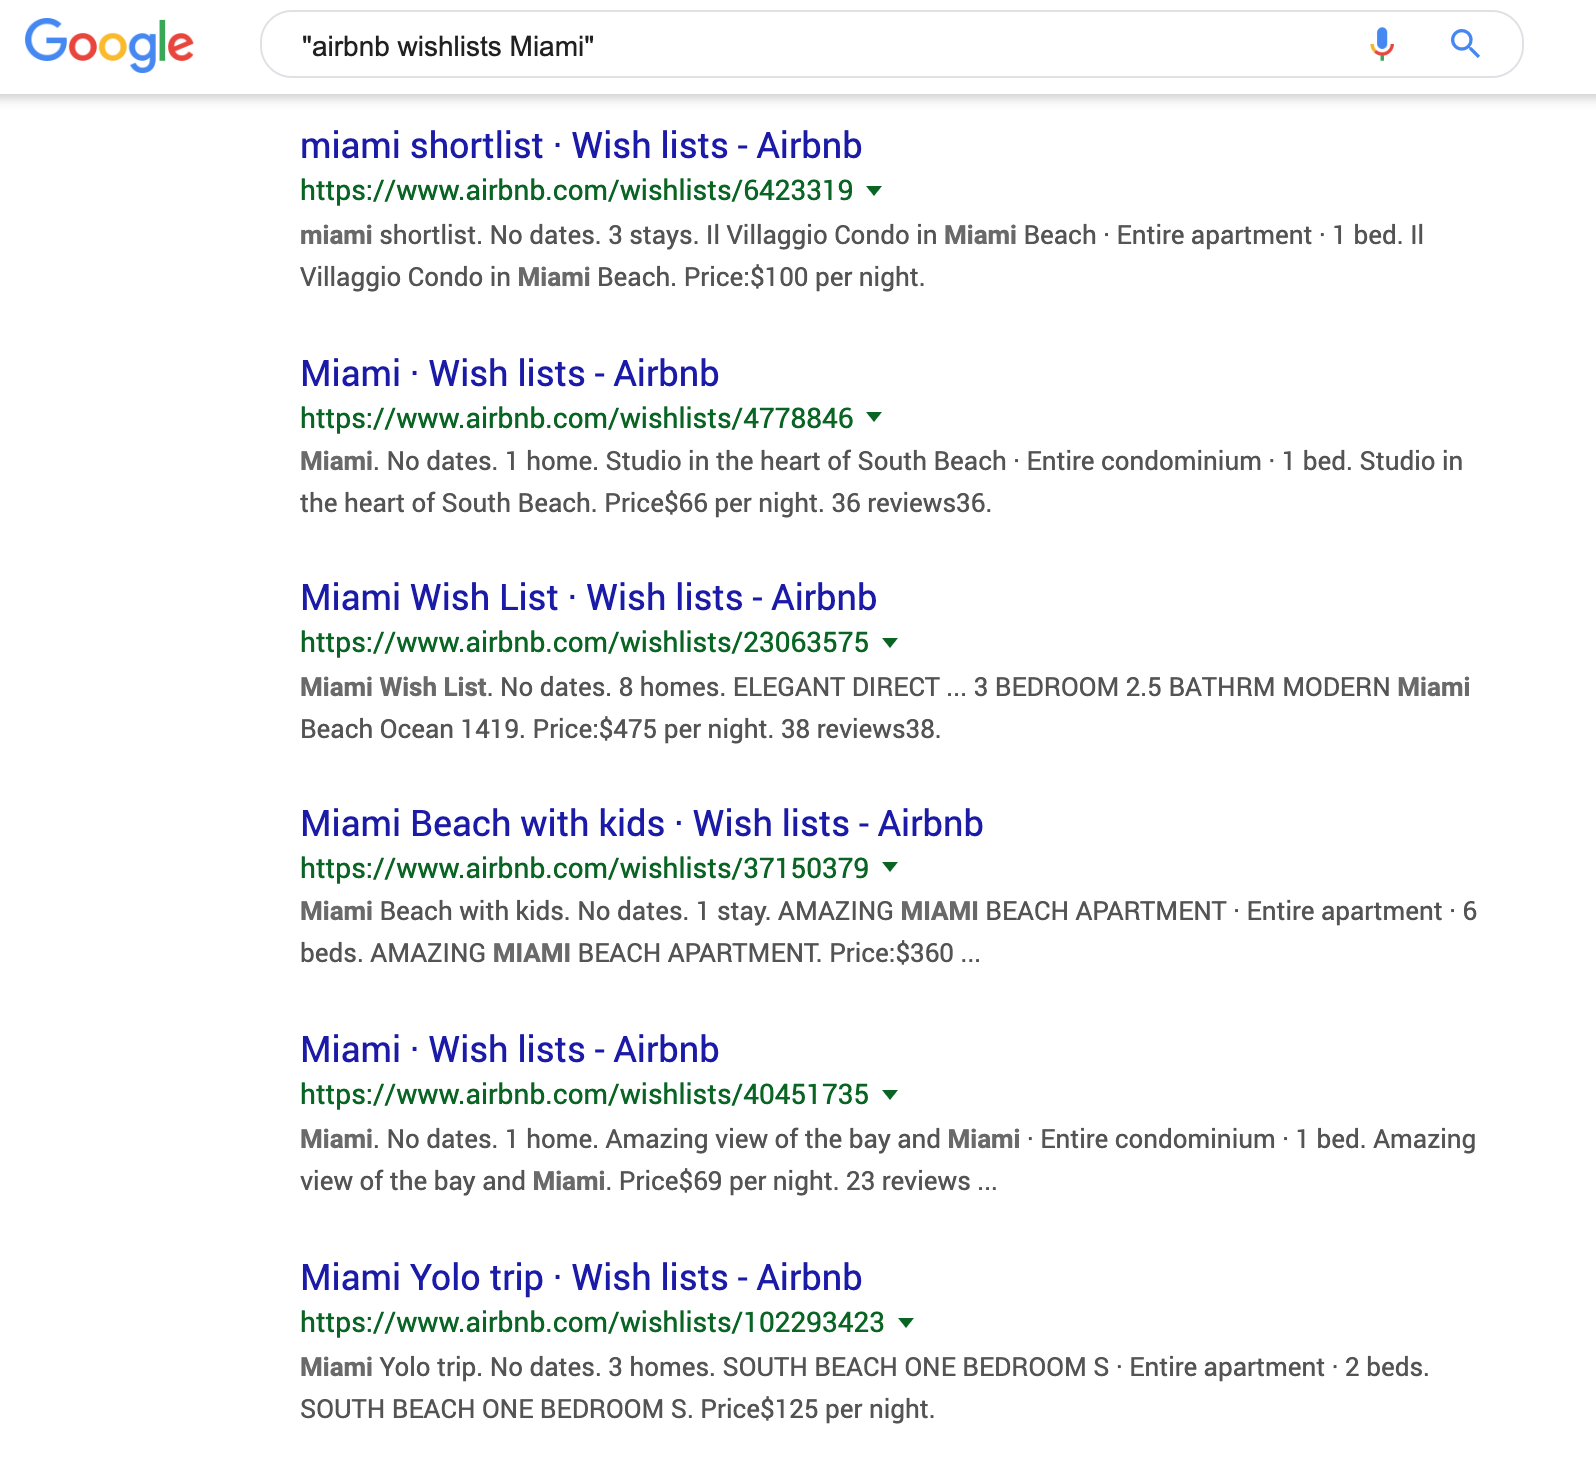Viewport: 1596px width, 1460px height.
Task: Click the magnifying glass search button
Action: [1465, 43]
